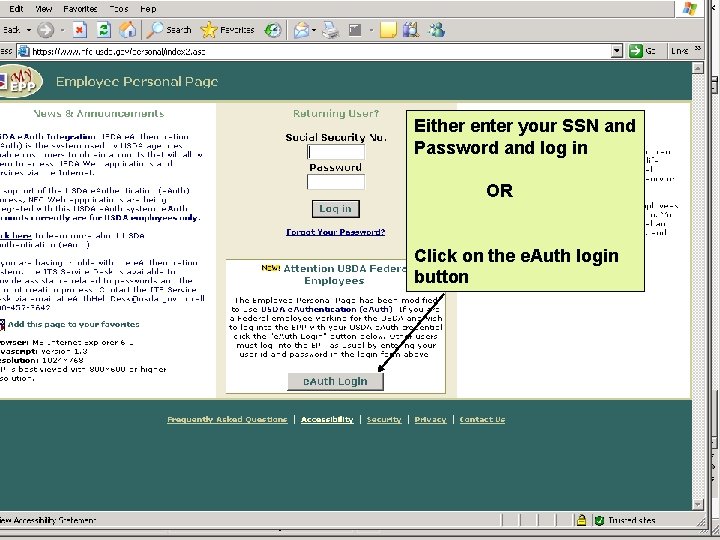
Task: Open the Tools menu
Action: 118,9
